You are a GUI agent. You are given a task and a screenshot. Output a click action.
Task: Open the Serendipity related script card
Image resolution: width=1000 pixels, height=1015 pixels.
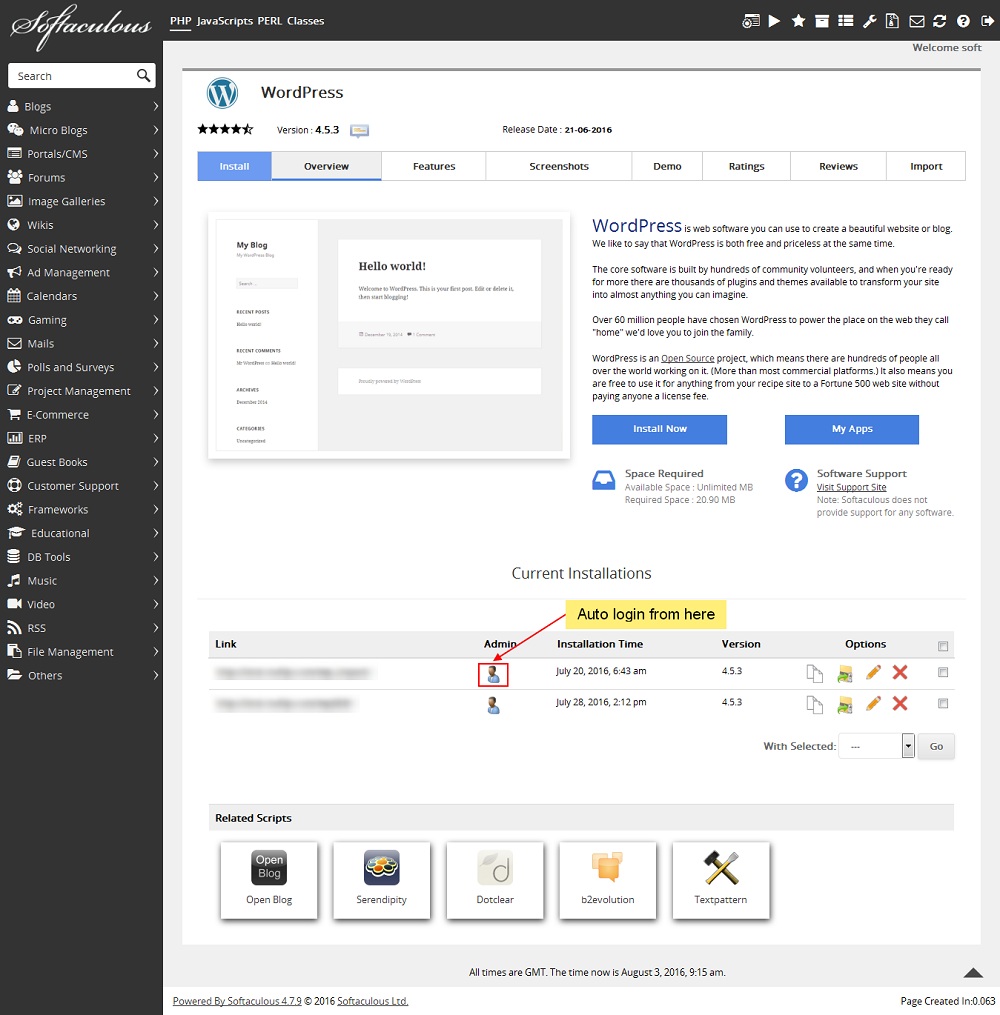pos(381,880)
